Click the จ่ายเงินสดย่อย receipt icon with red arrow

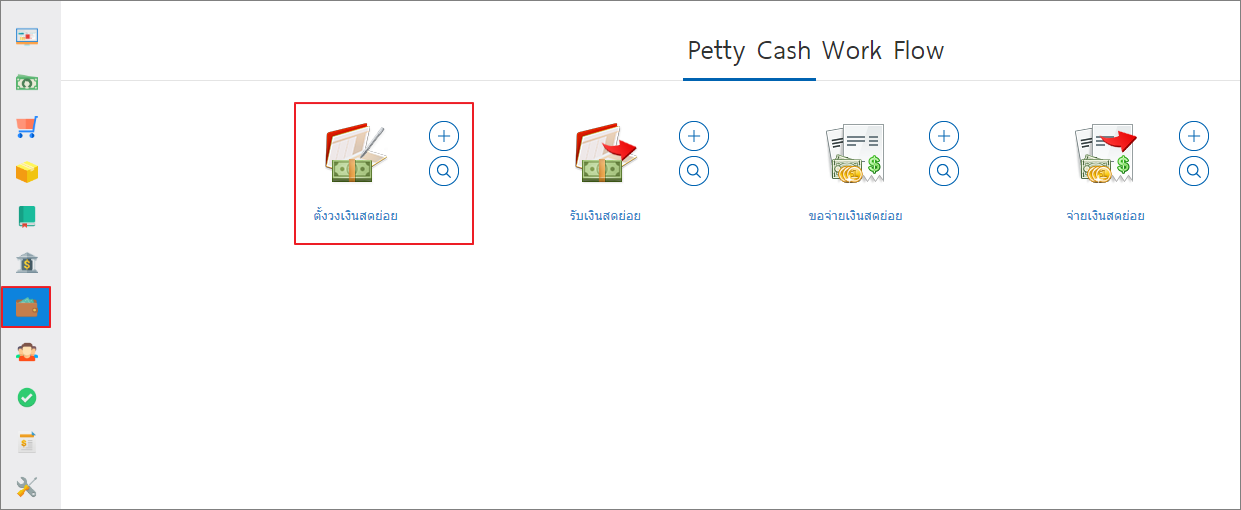[x=1106, y=153]
